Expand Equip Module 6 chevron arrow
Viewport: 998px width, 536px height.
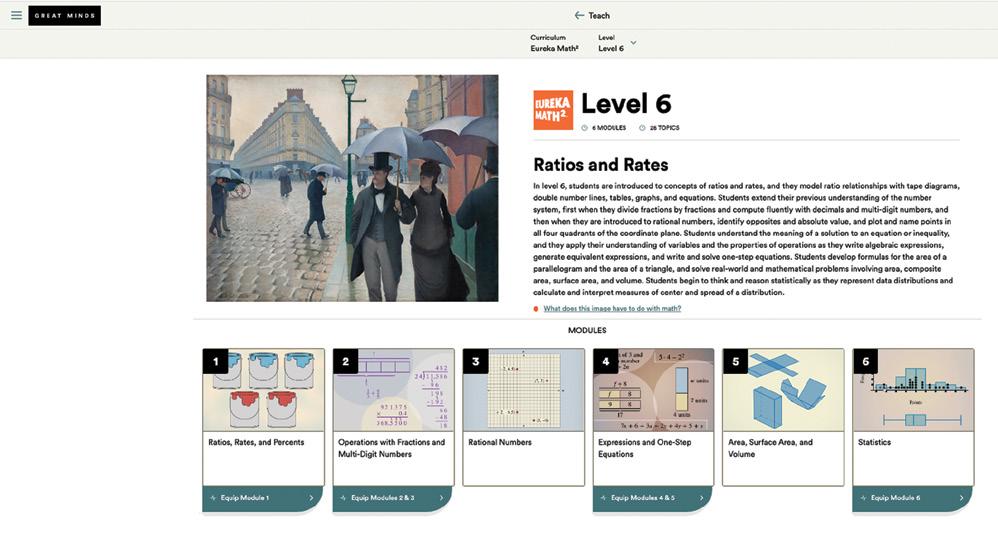pos(961,498)
